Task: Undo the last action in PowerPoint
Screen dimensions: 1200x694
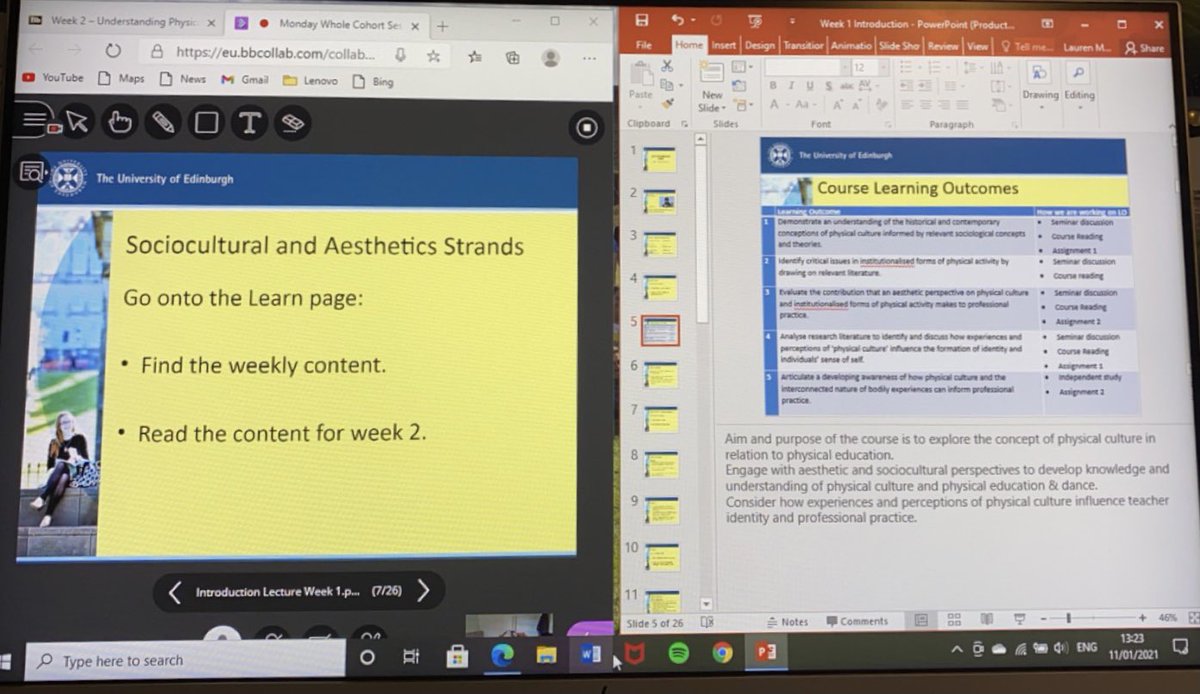Action: (x=678, y=21)
